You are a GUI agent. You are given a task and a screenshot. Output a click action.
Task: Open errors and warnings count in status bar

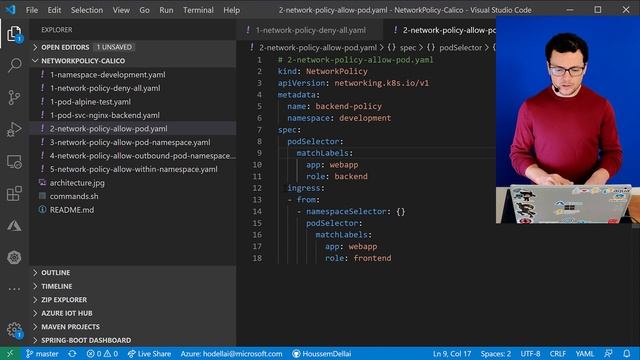pos(102,353)
